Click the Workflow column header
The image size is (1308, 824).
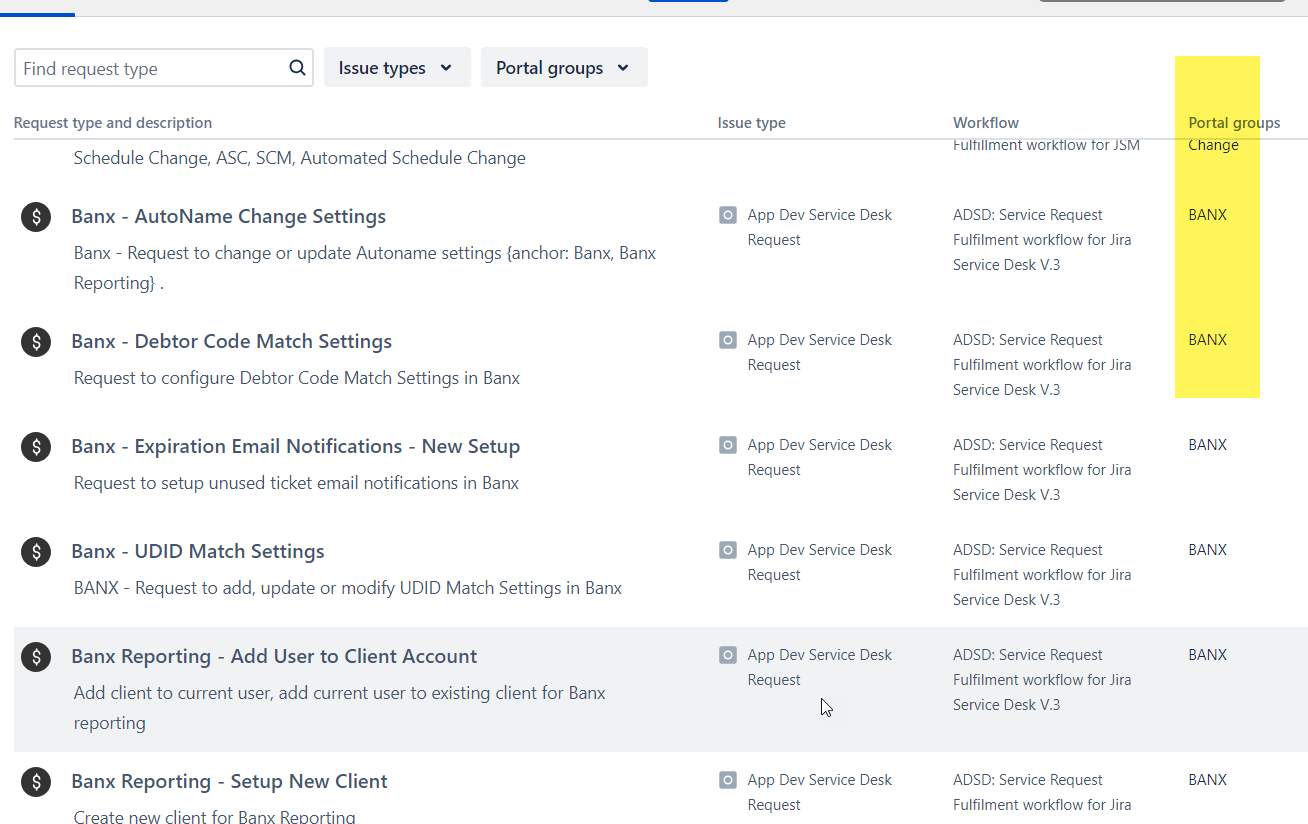point(986,122)
